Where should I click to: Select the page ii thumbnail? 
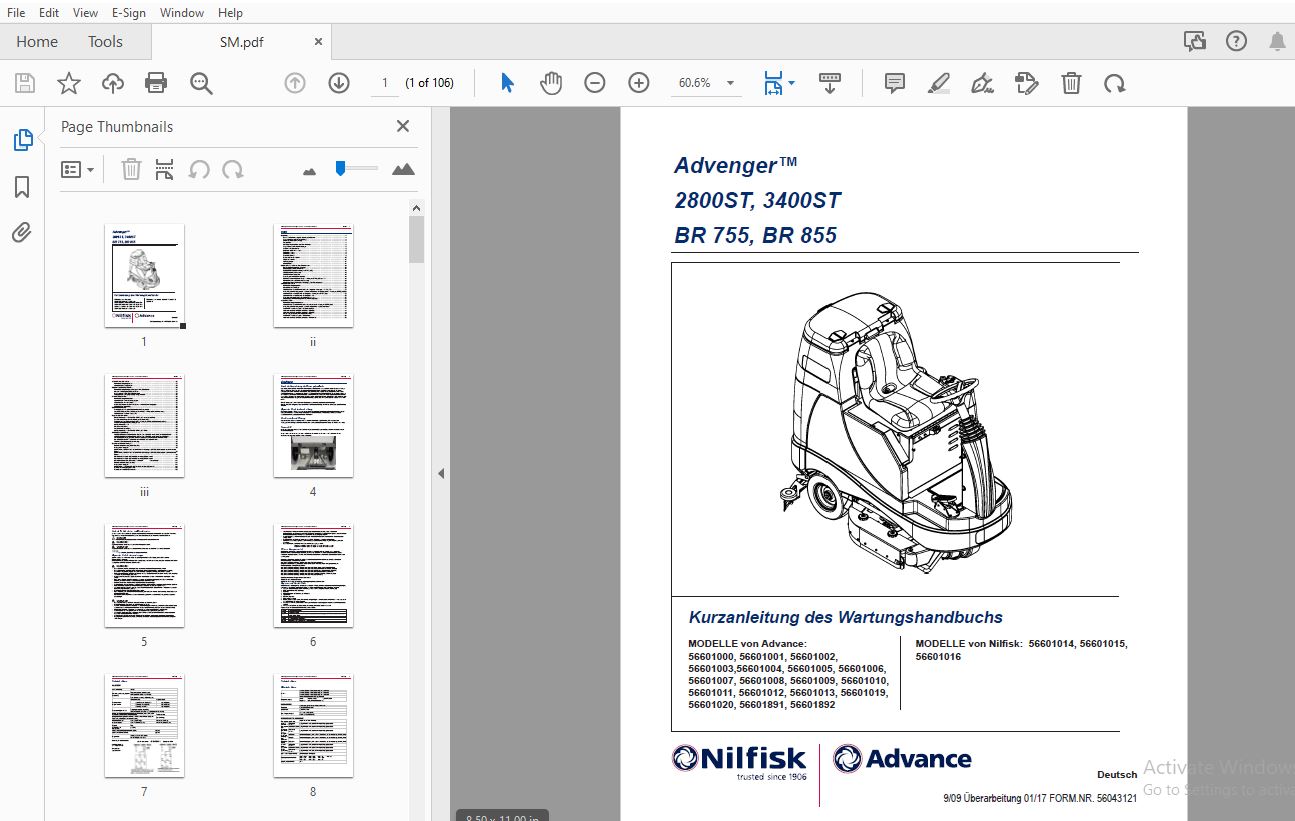click(313, 275)
